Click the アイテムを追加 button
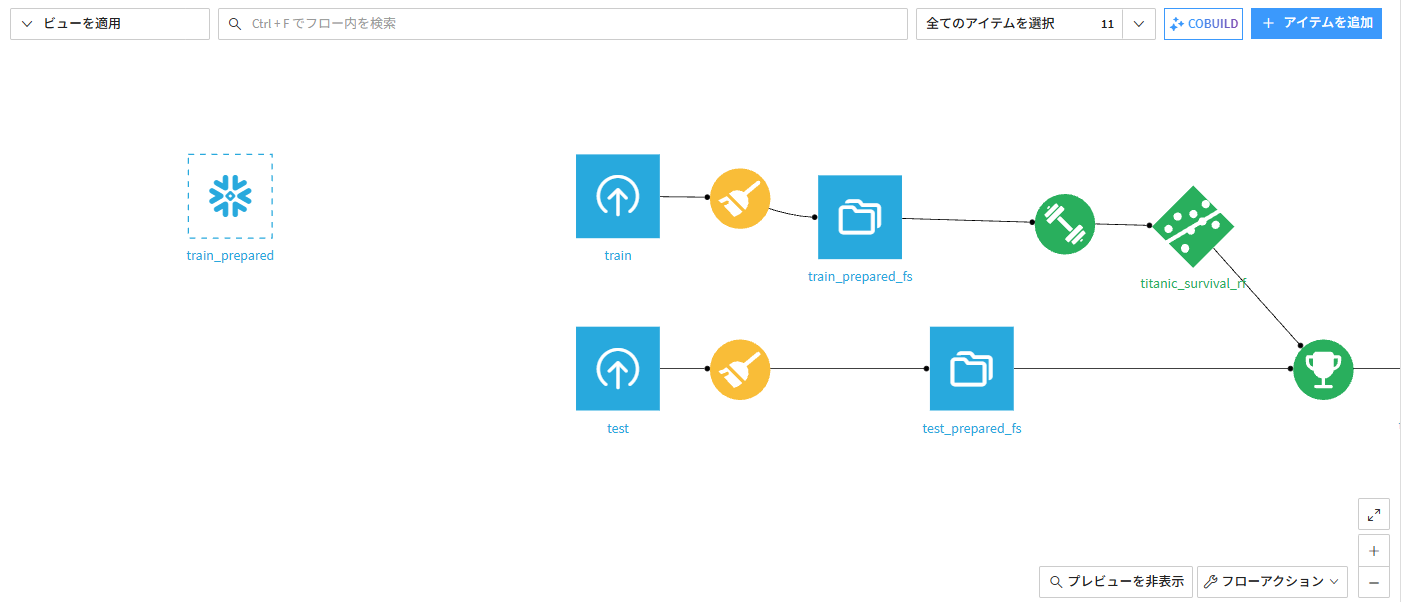 tap(1316, 23)
